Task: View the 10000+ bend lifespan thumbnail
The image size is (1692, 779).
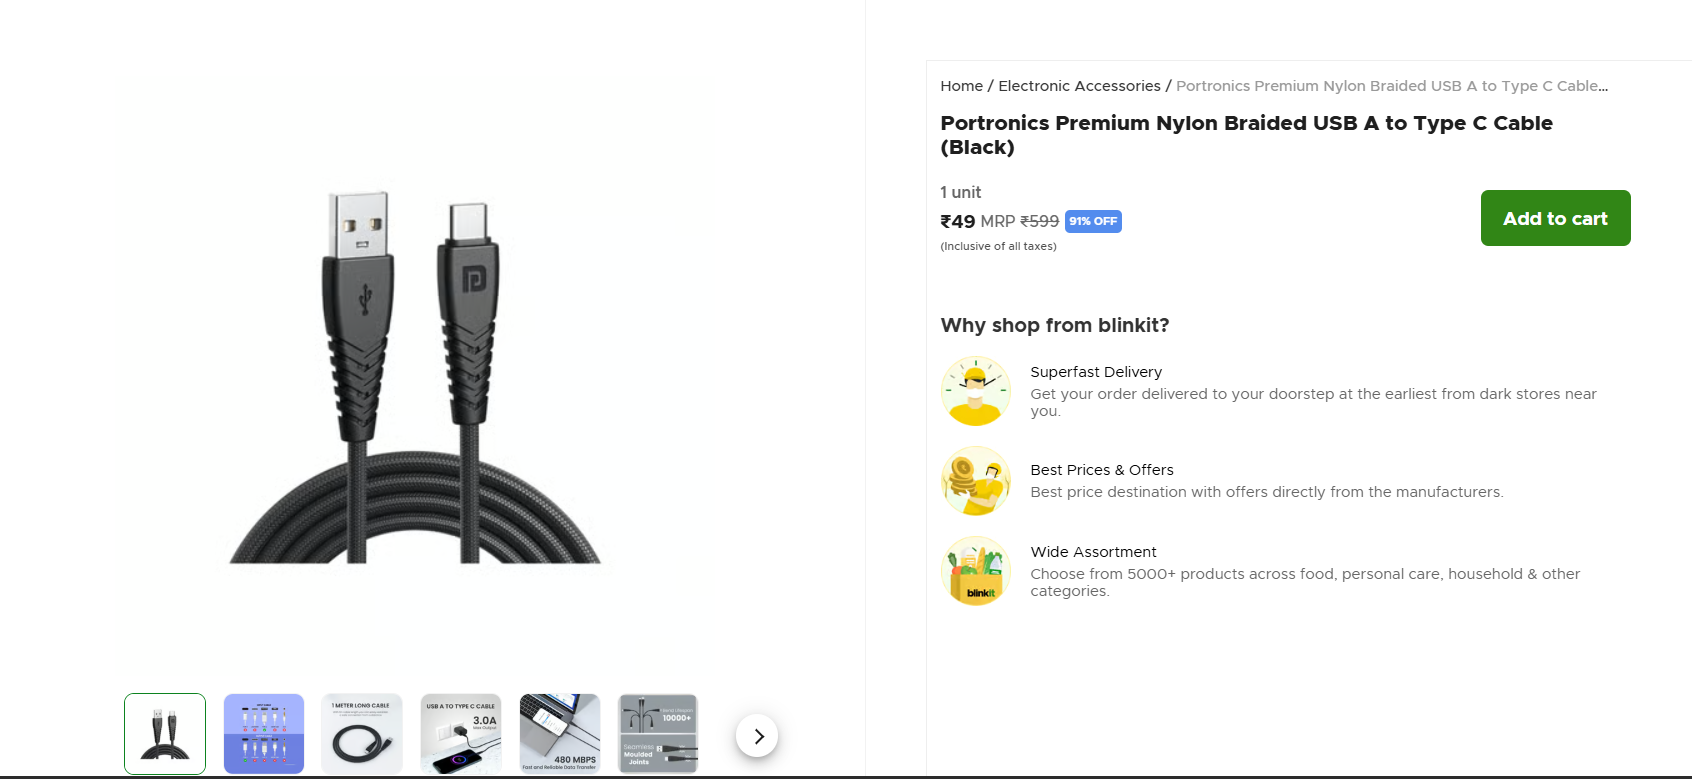Action: 658,734
